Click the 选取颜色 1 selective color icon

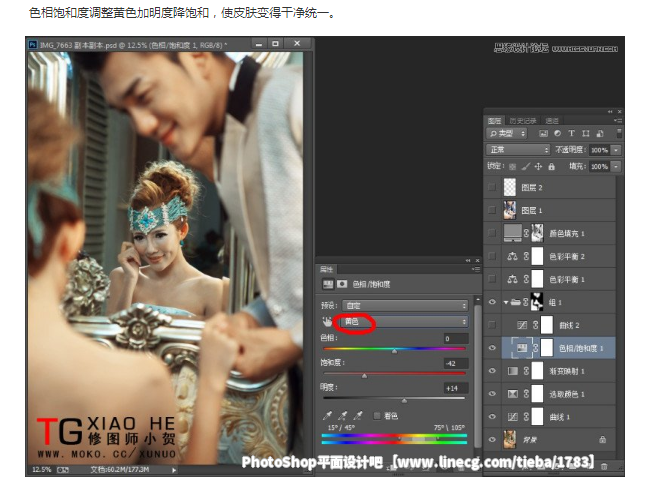click(x=513, y=394)
